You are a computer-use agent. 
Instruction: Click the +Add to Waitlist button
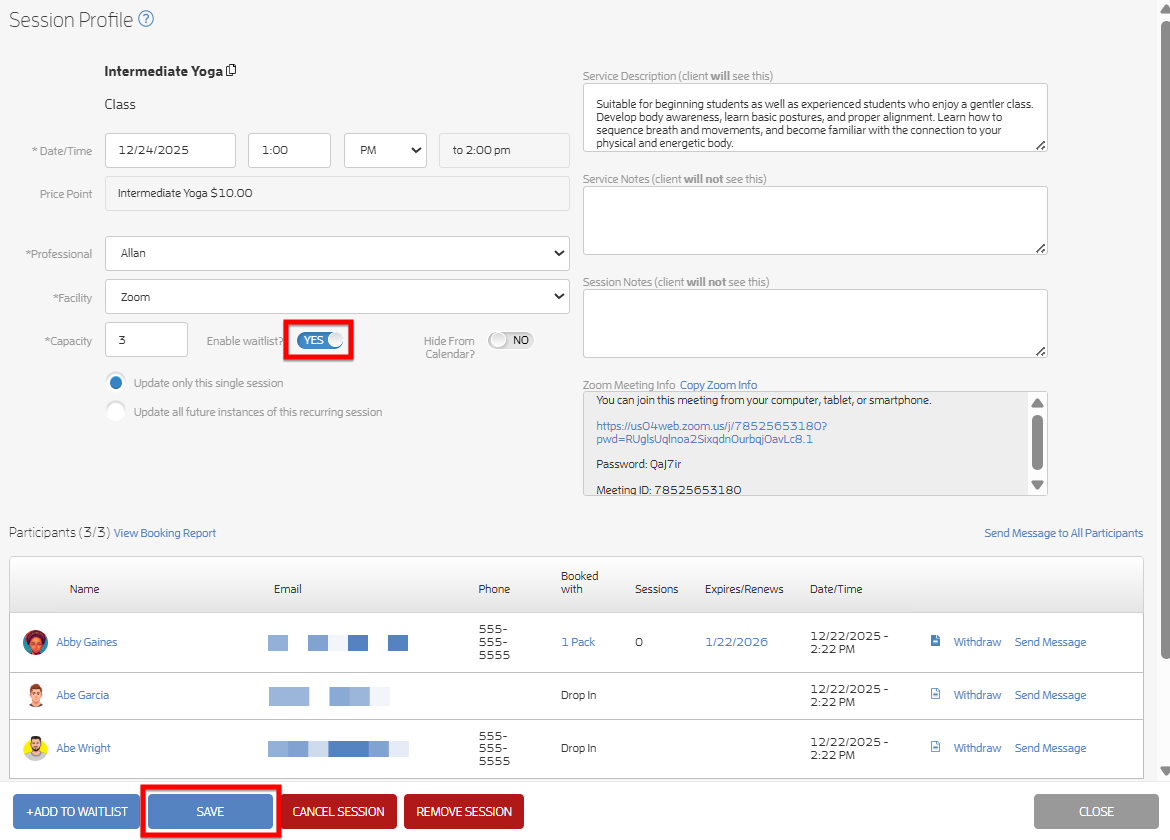77,812
